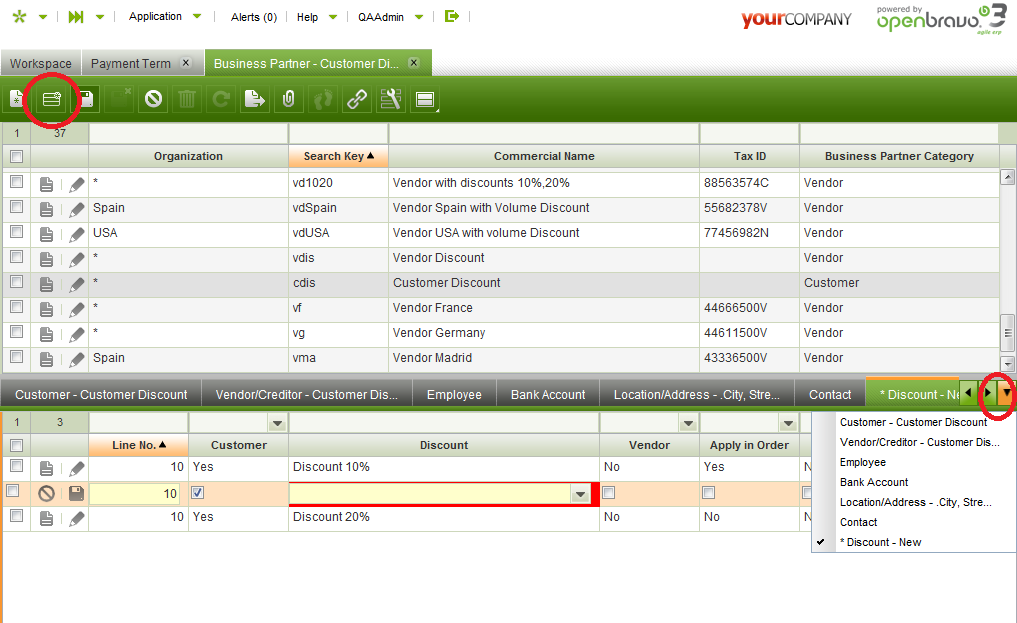Click the green asterisk quick-create icon

pyautogui.click(x=19, y=17)
